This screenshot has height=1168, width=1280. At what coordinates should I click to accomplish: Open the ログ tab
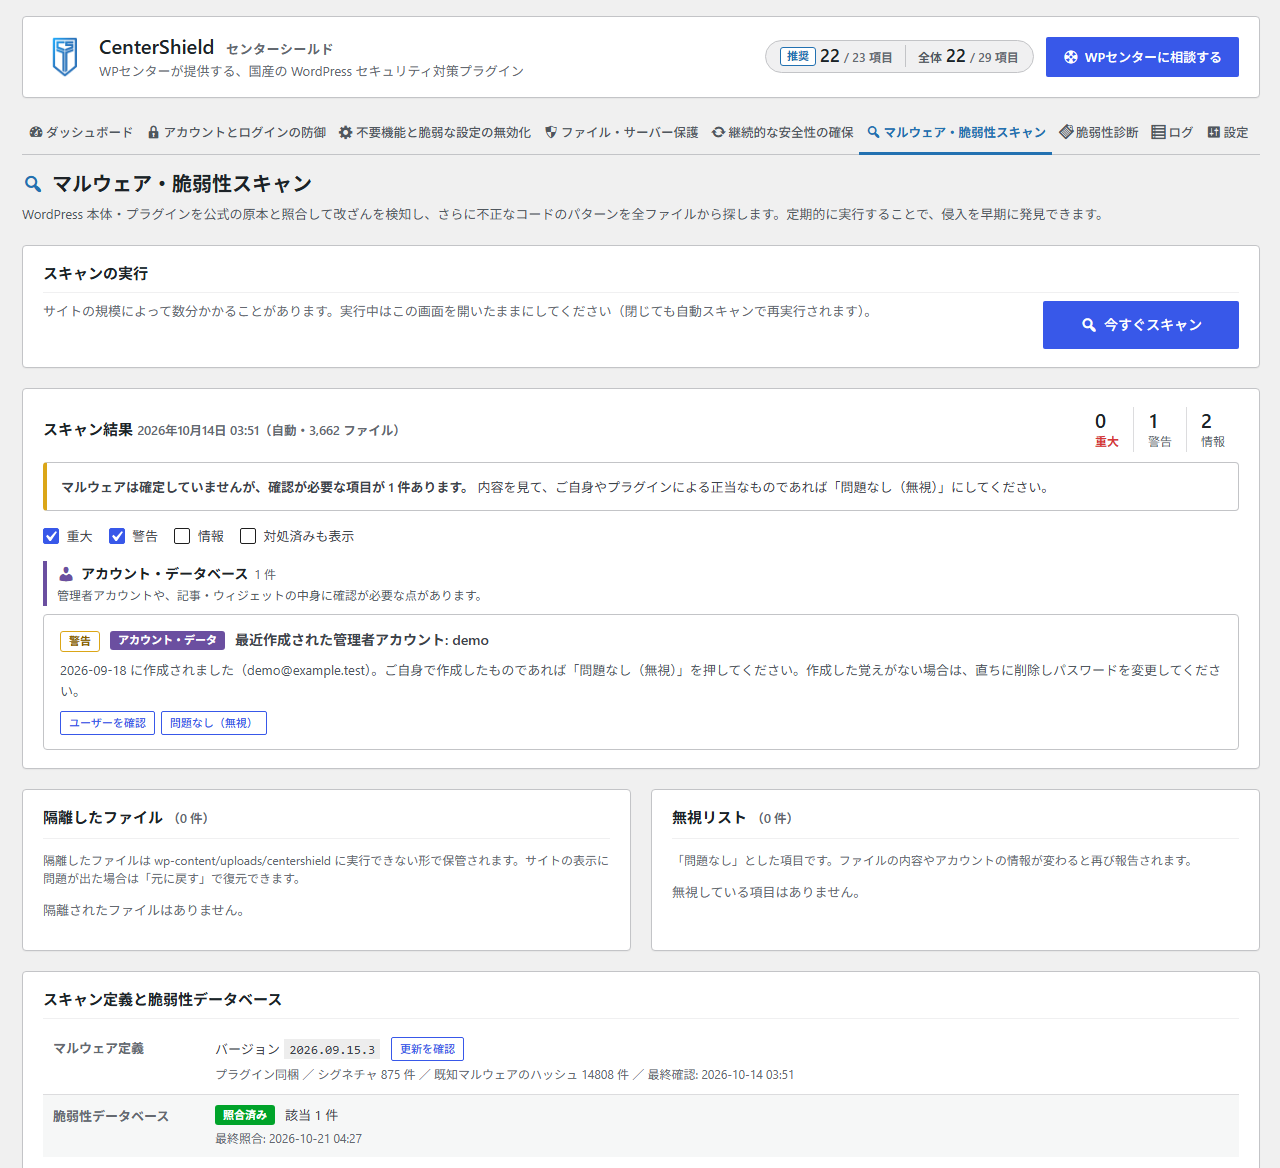1172,132
